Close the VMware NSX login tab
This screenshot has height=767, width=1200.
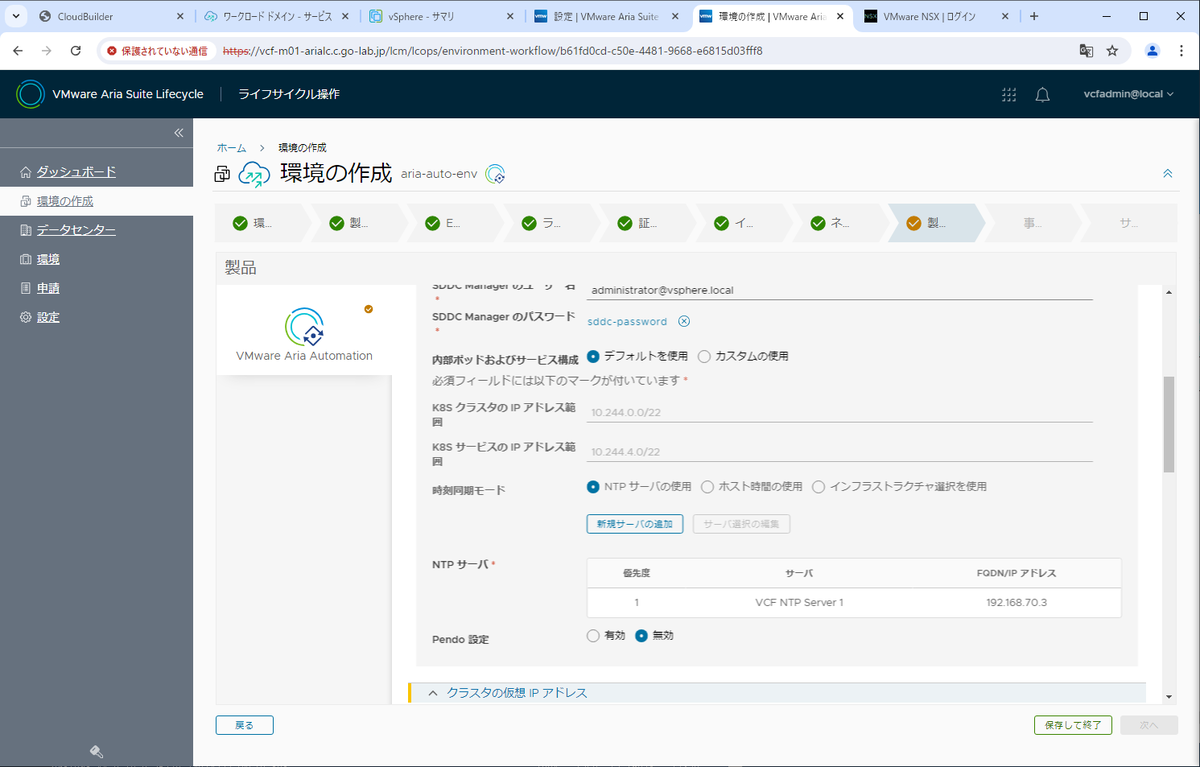click(1003, 17)
